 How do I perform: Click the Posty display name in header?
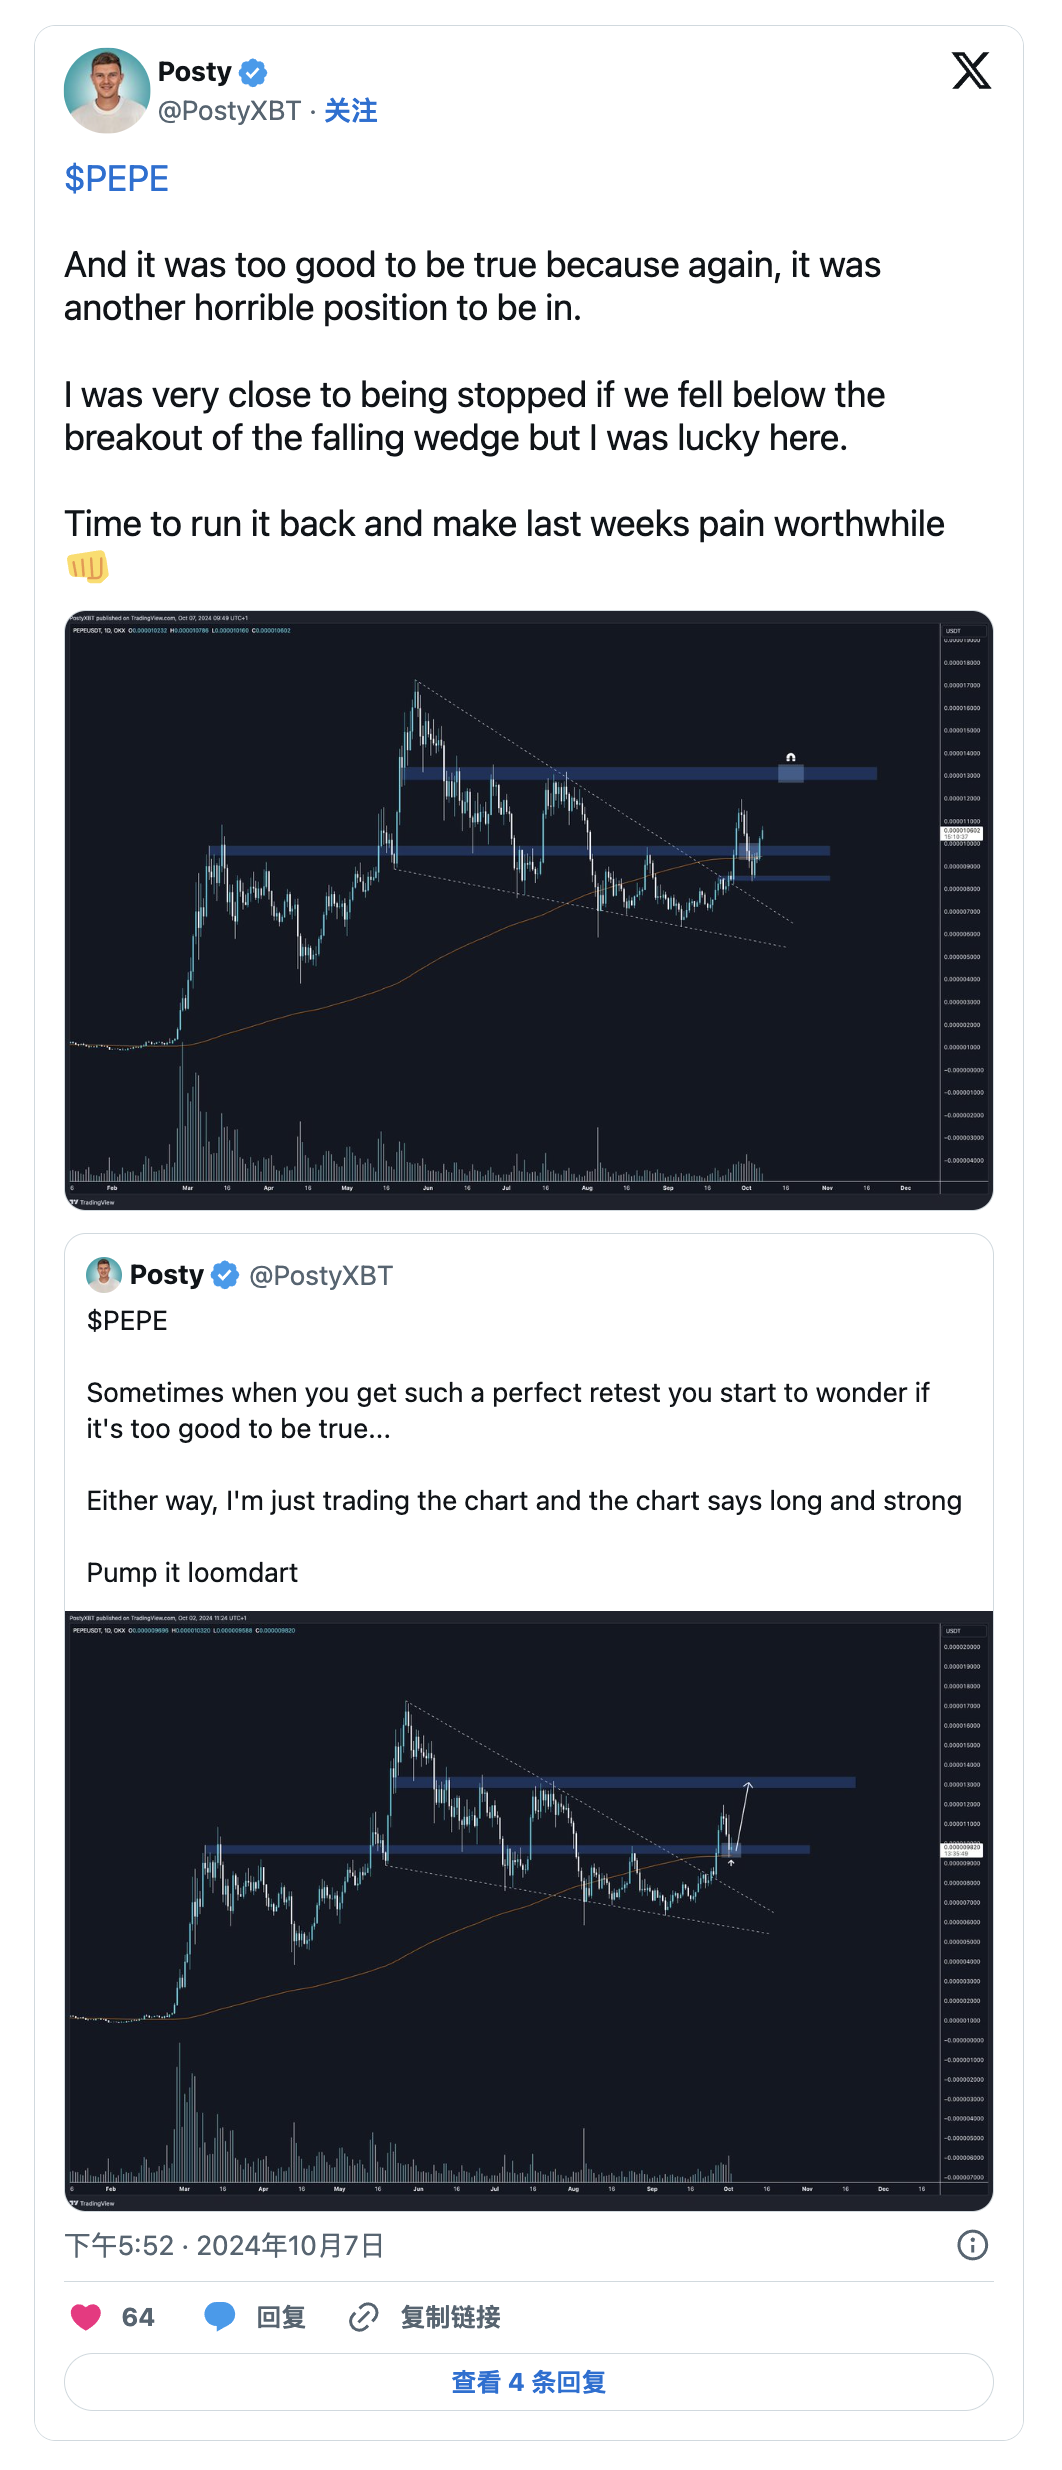pos(195,72)
